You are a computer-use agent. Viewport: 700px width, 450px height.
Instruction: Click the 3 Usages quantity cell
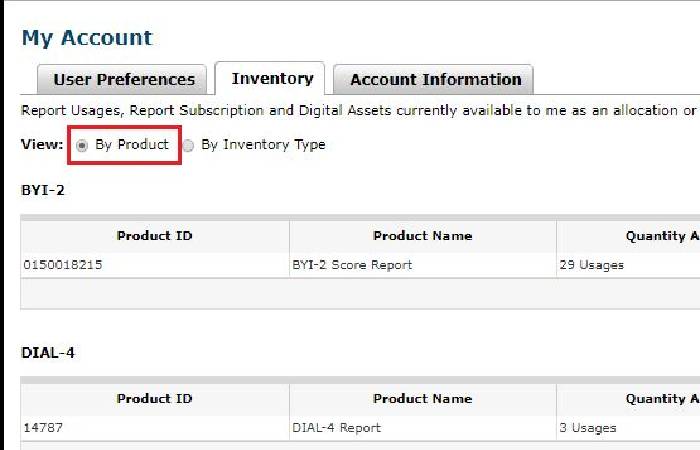[588, 428]
